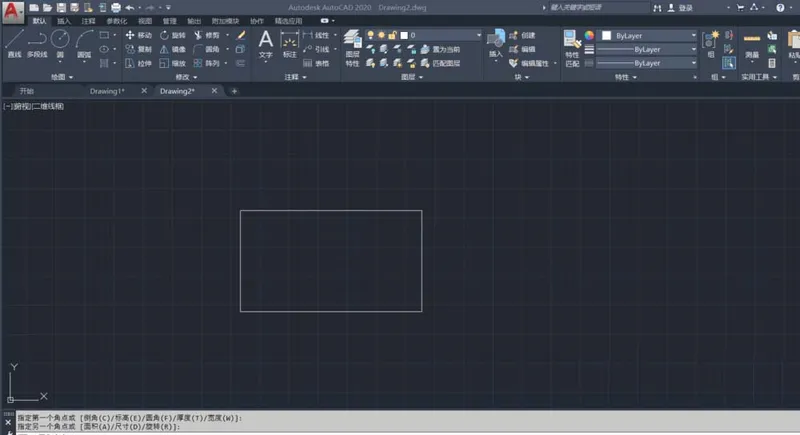
Task: Click the Explode box icon in Modify panel
Action: tap(240, 49)
